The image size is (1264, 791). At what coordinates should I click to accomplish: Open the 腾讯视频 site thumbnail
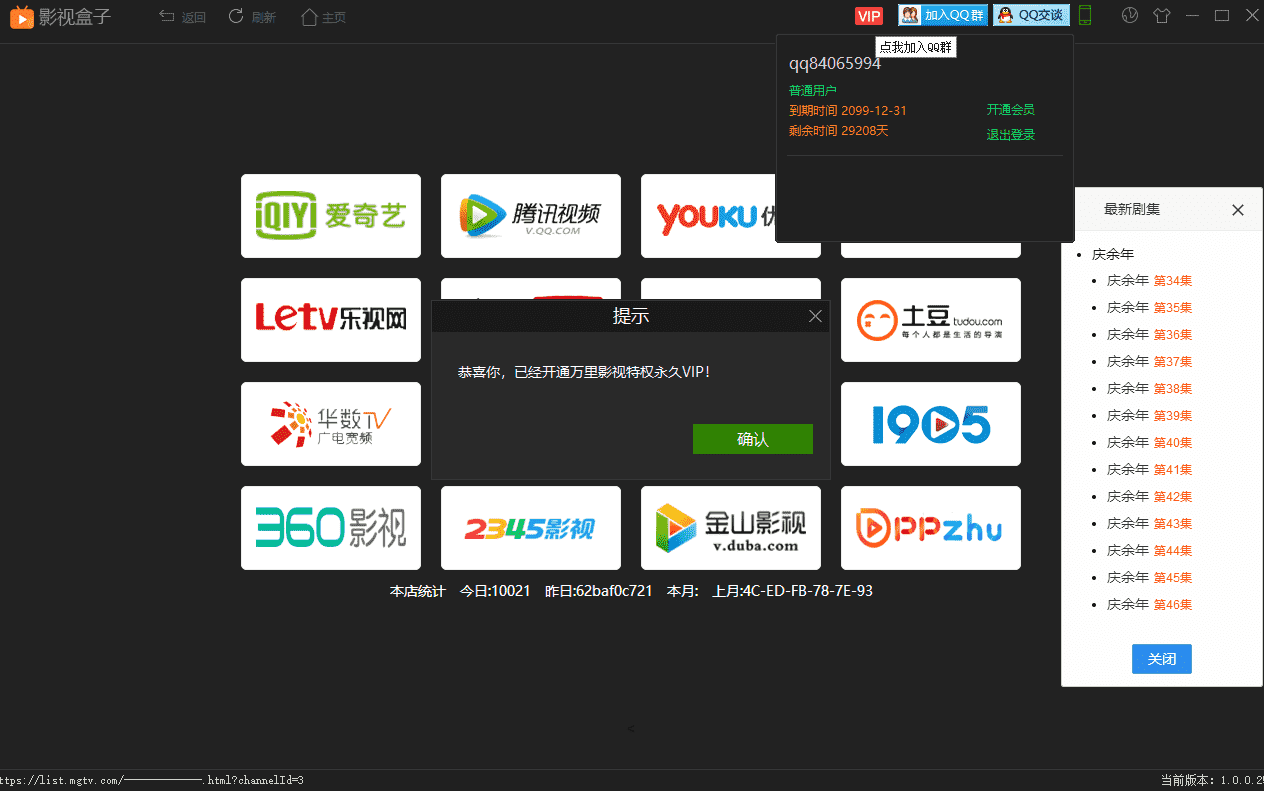pyautogui.click(x=530, y=216)
